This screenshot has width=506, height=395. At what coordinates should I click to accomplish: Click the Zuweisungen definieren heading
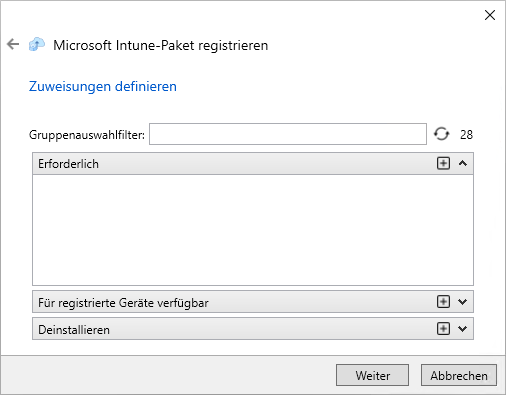(x=103, y=86)
